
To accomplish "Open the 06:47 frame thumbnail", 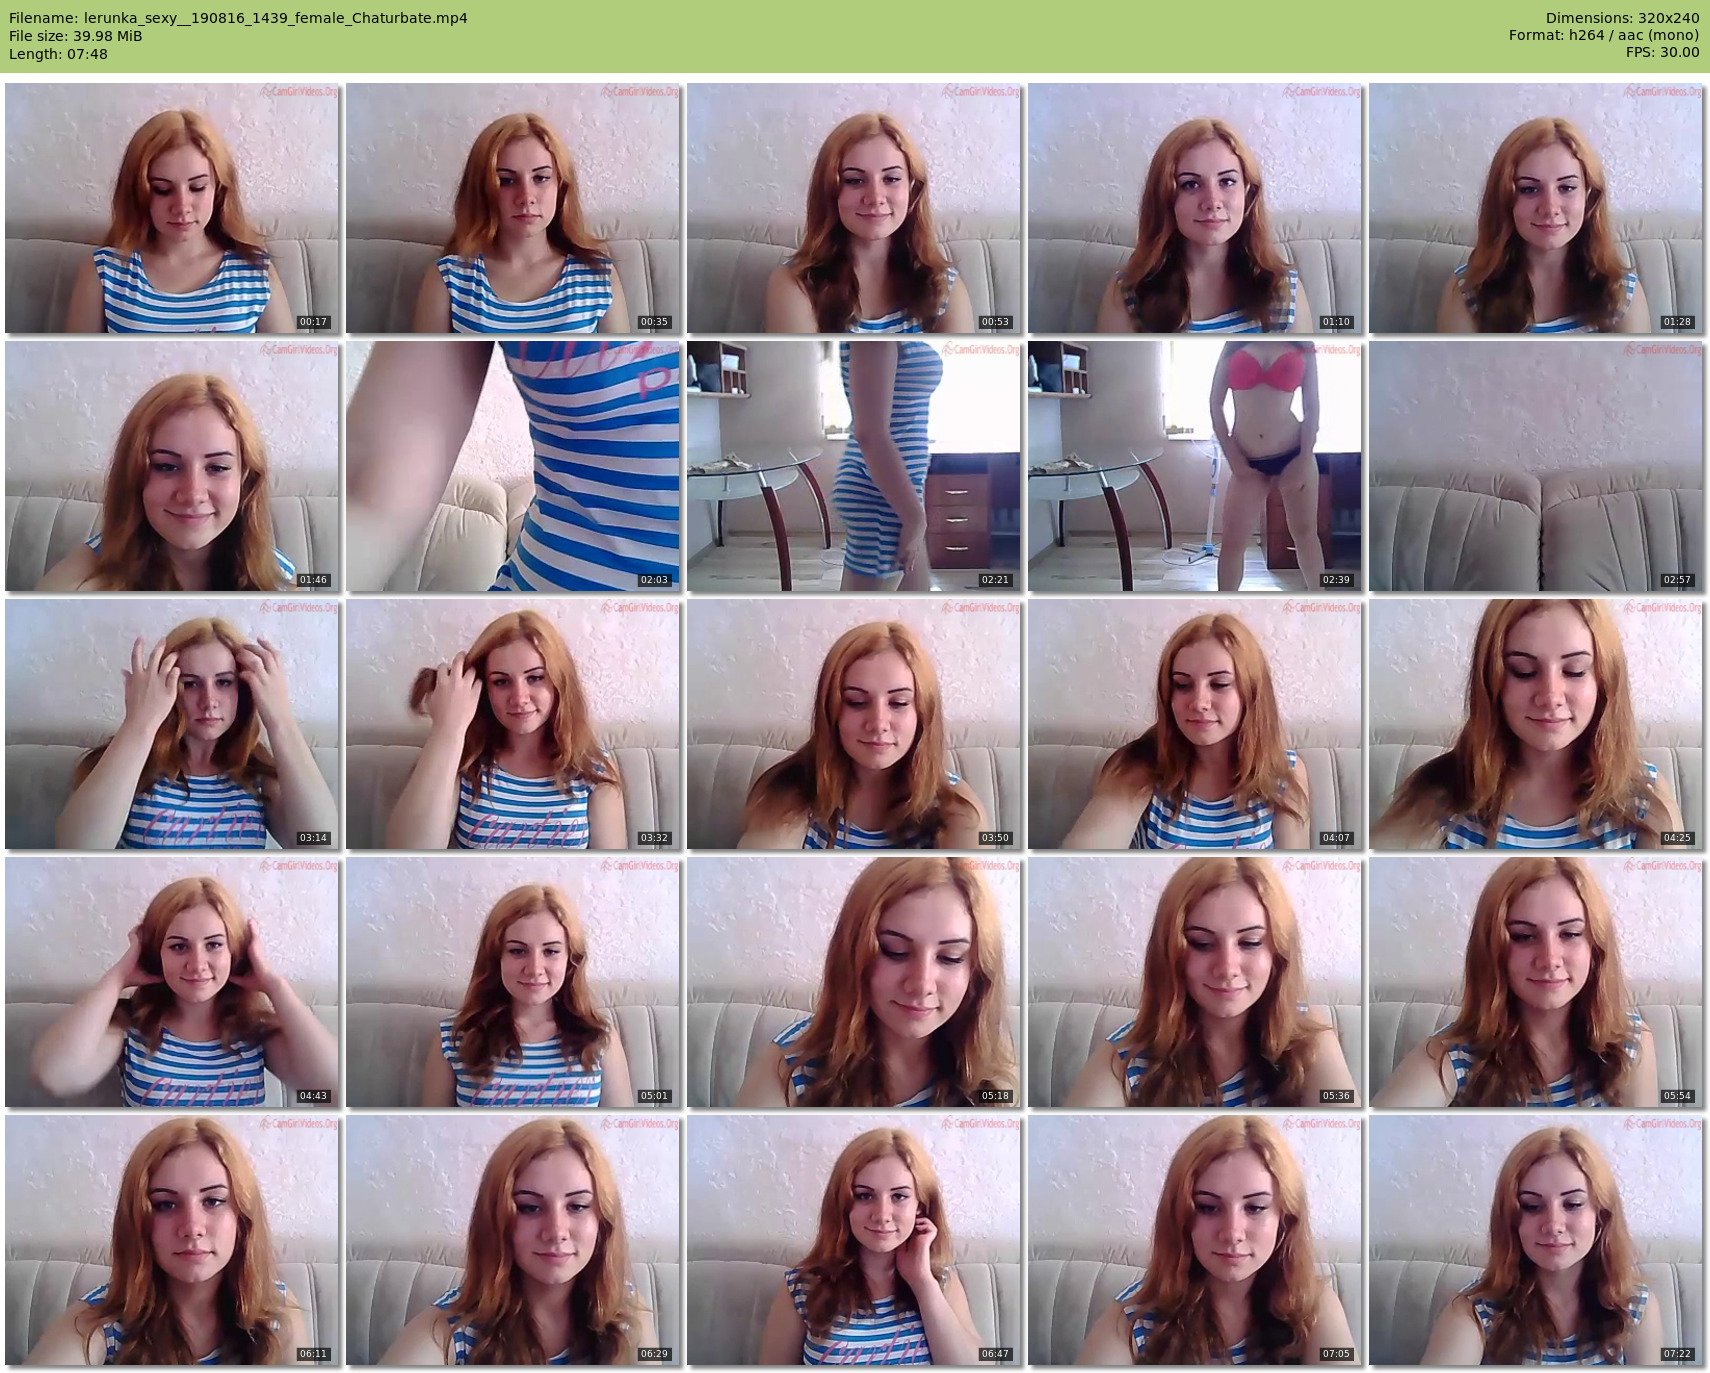I will point(854,1240).
